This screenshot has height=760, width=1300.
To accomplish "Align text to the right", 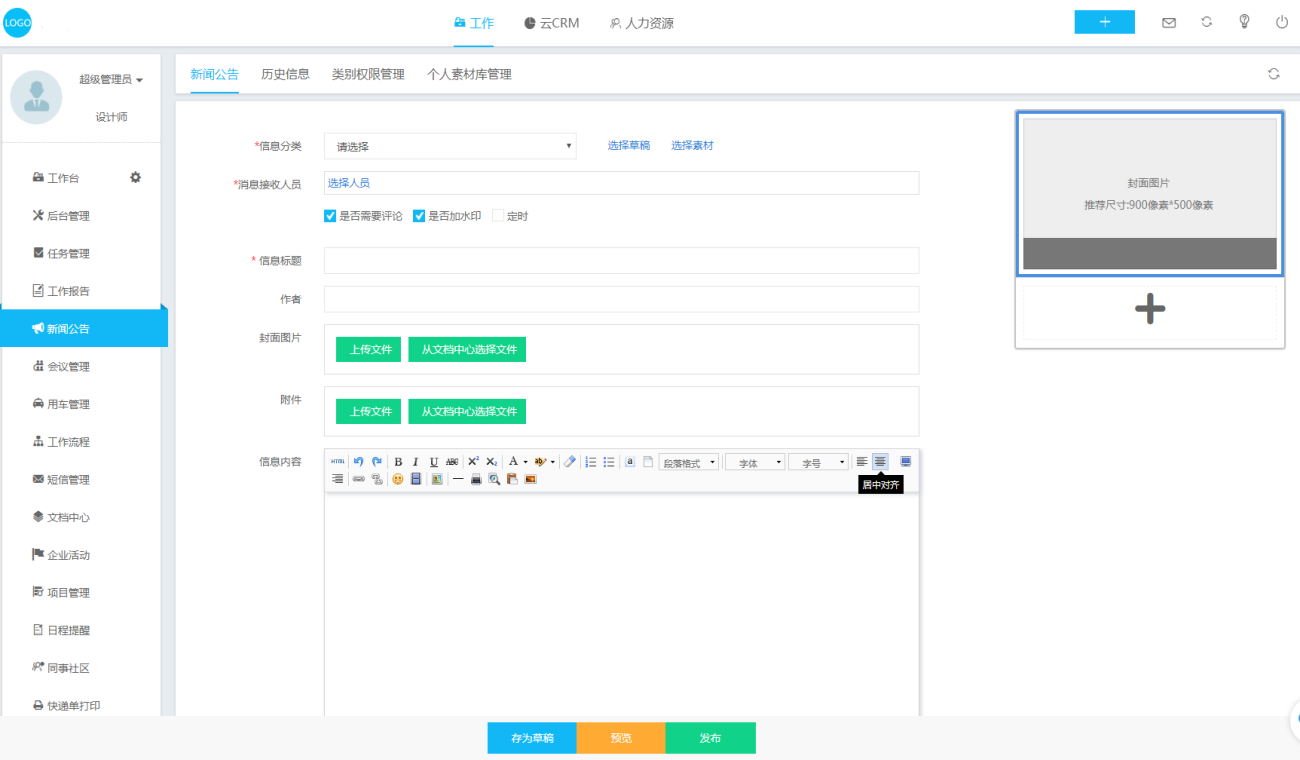I will pos(338,479).
